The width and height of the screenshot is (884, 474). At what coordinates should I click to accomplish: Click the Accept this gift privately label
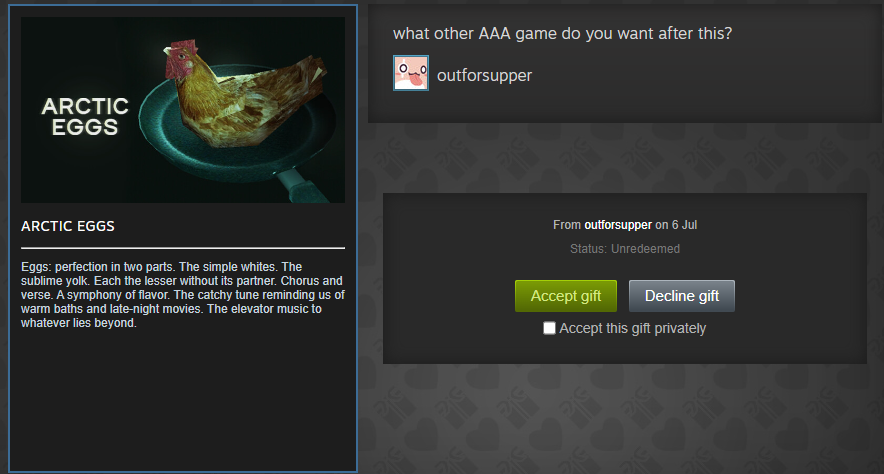tap(633, 329)
